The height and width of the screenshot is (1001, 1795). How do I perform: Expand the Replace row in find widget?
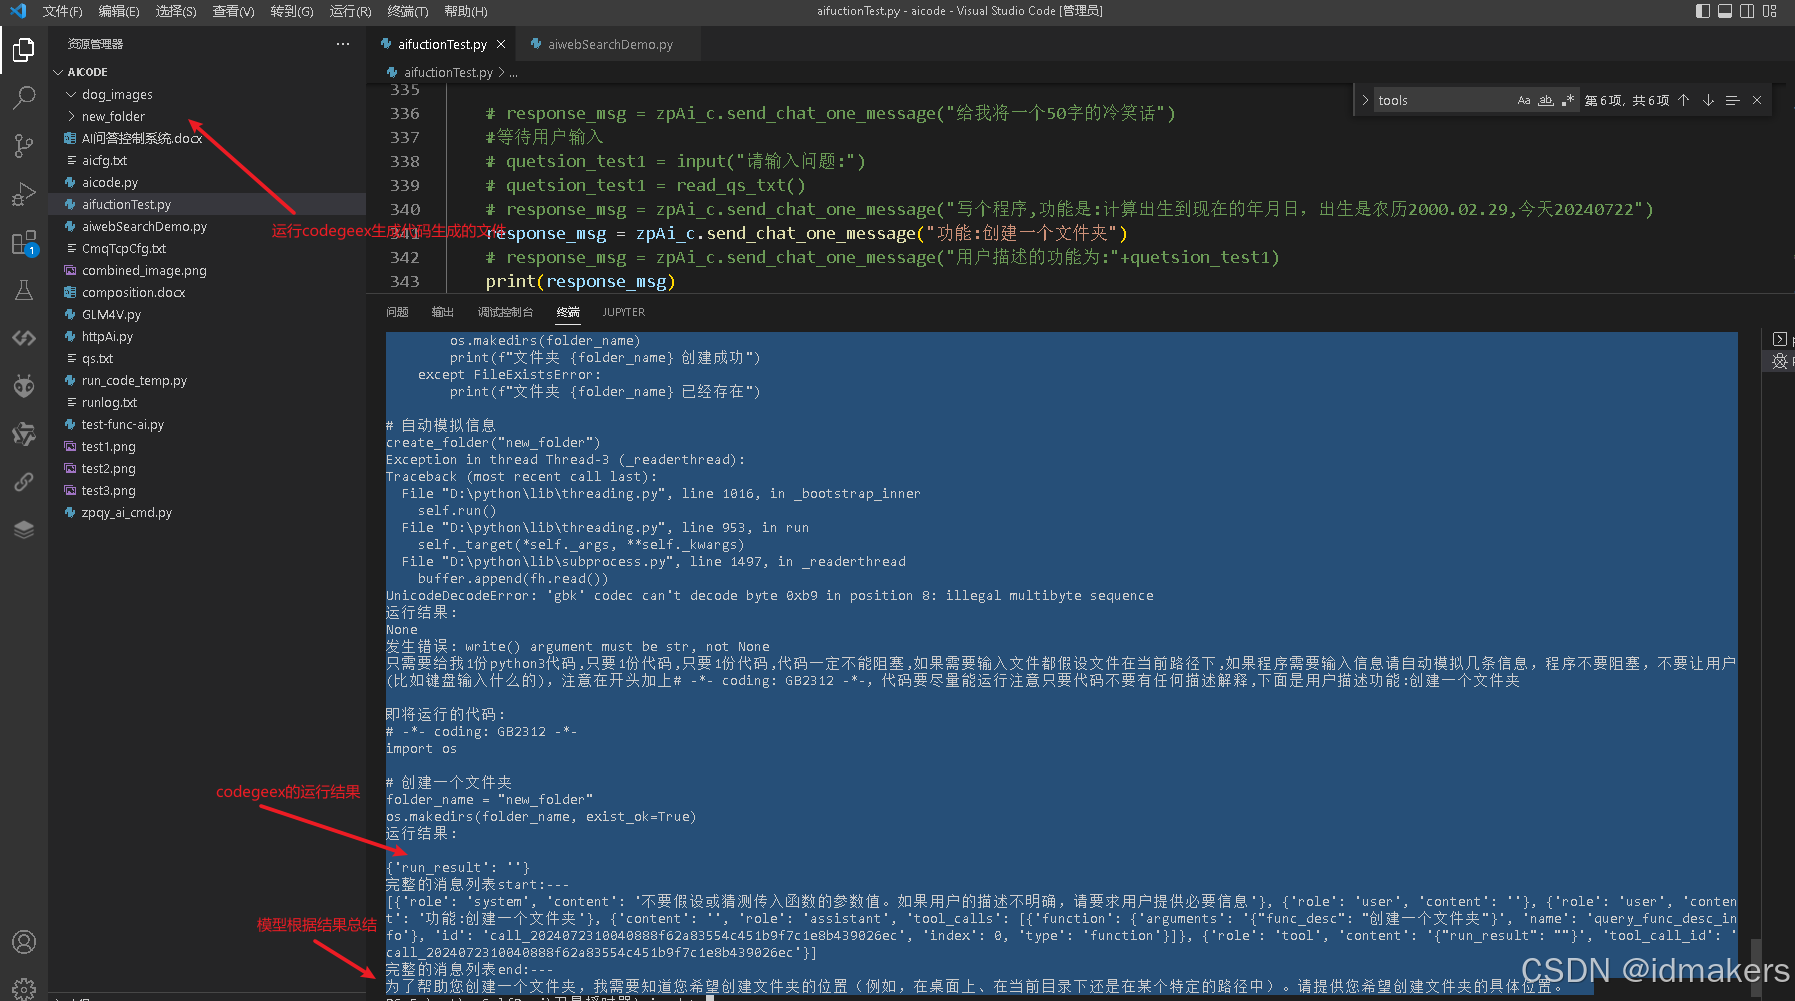tap(1365, 100)
